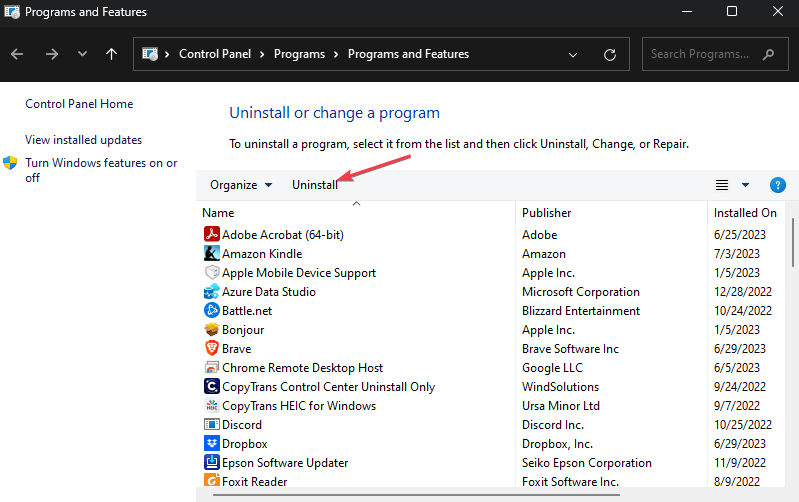This screenshot has width=799, height=502.
Task: Select the Discord program name
Action: (242, 425)
